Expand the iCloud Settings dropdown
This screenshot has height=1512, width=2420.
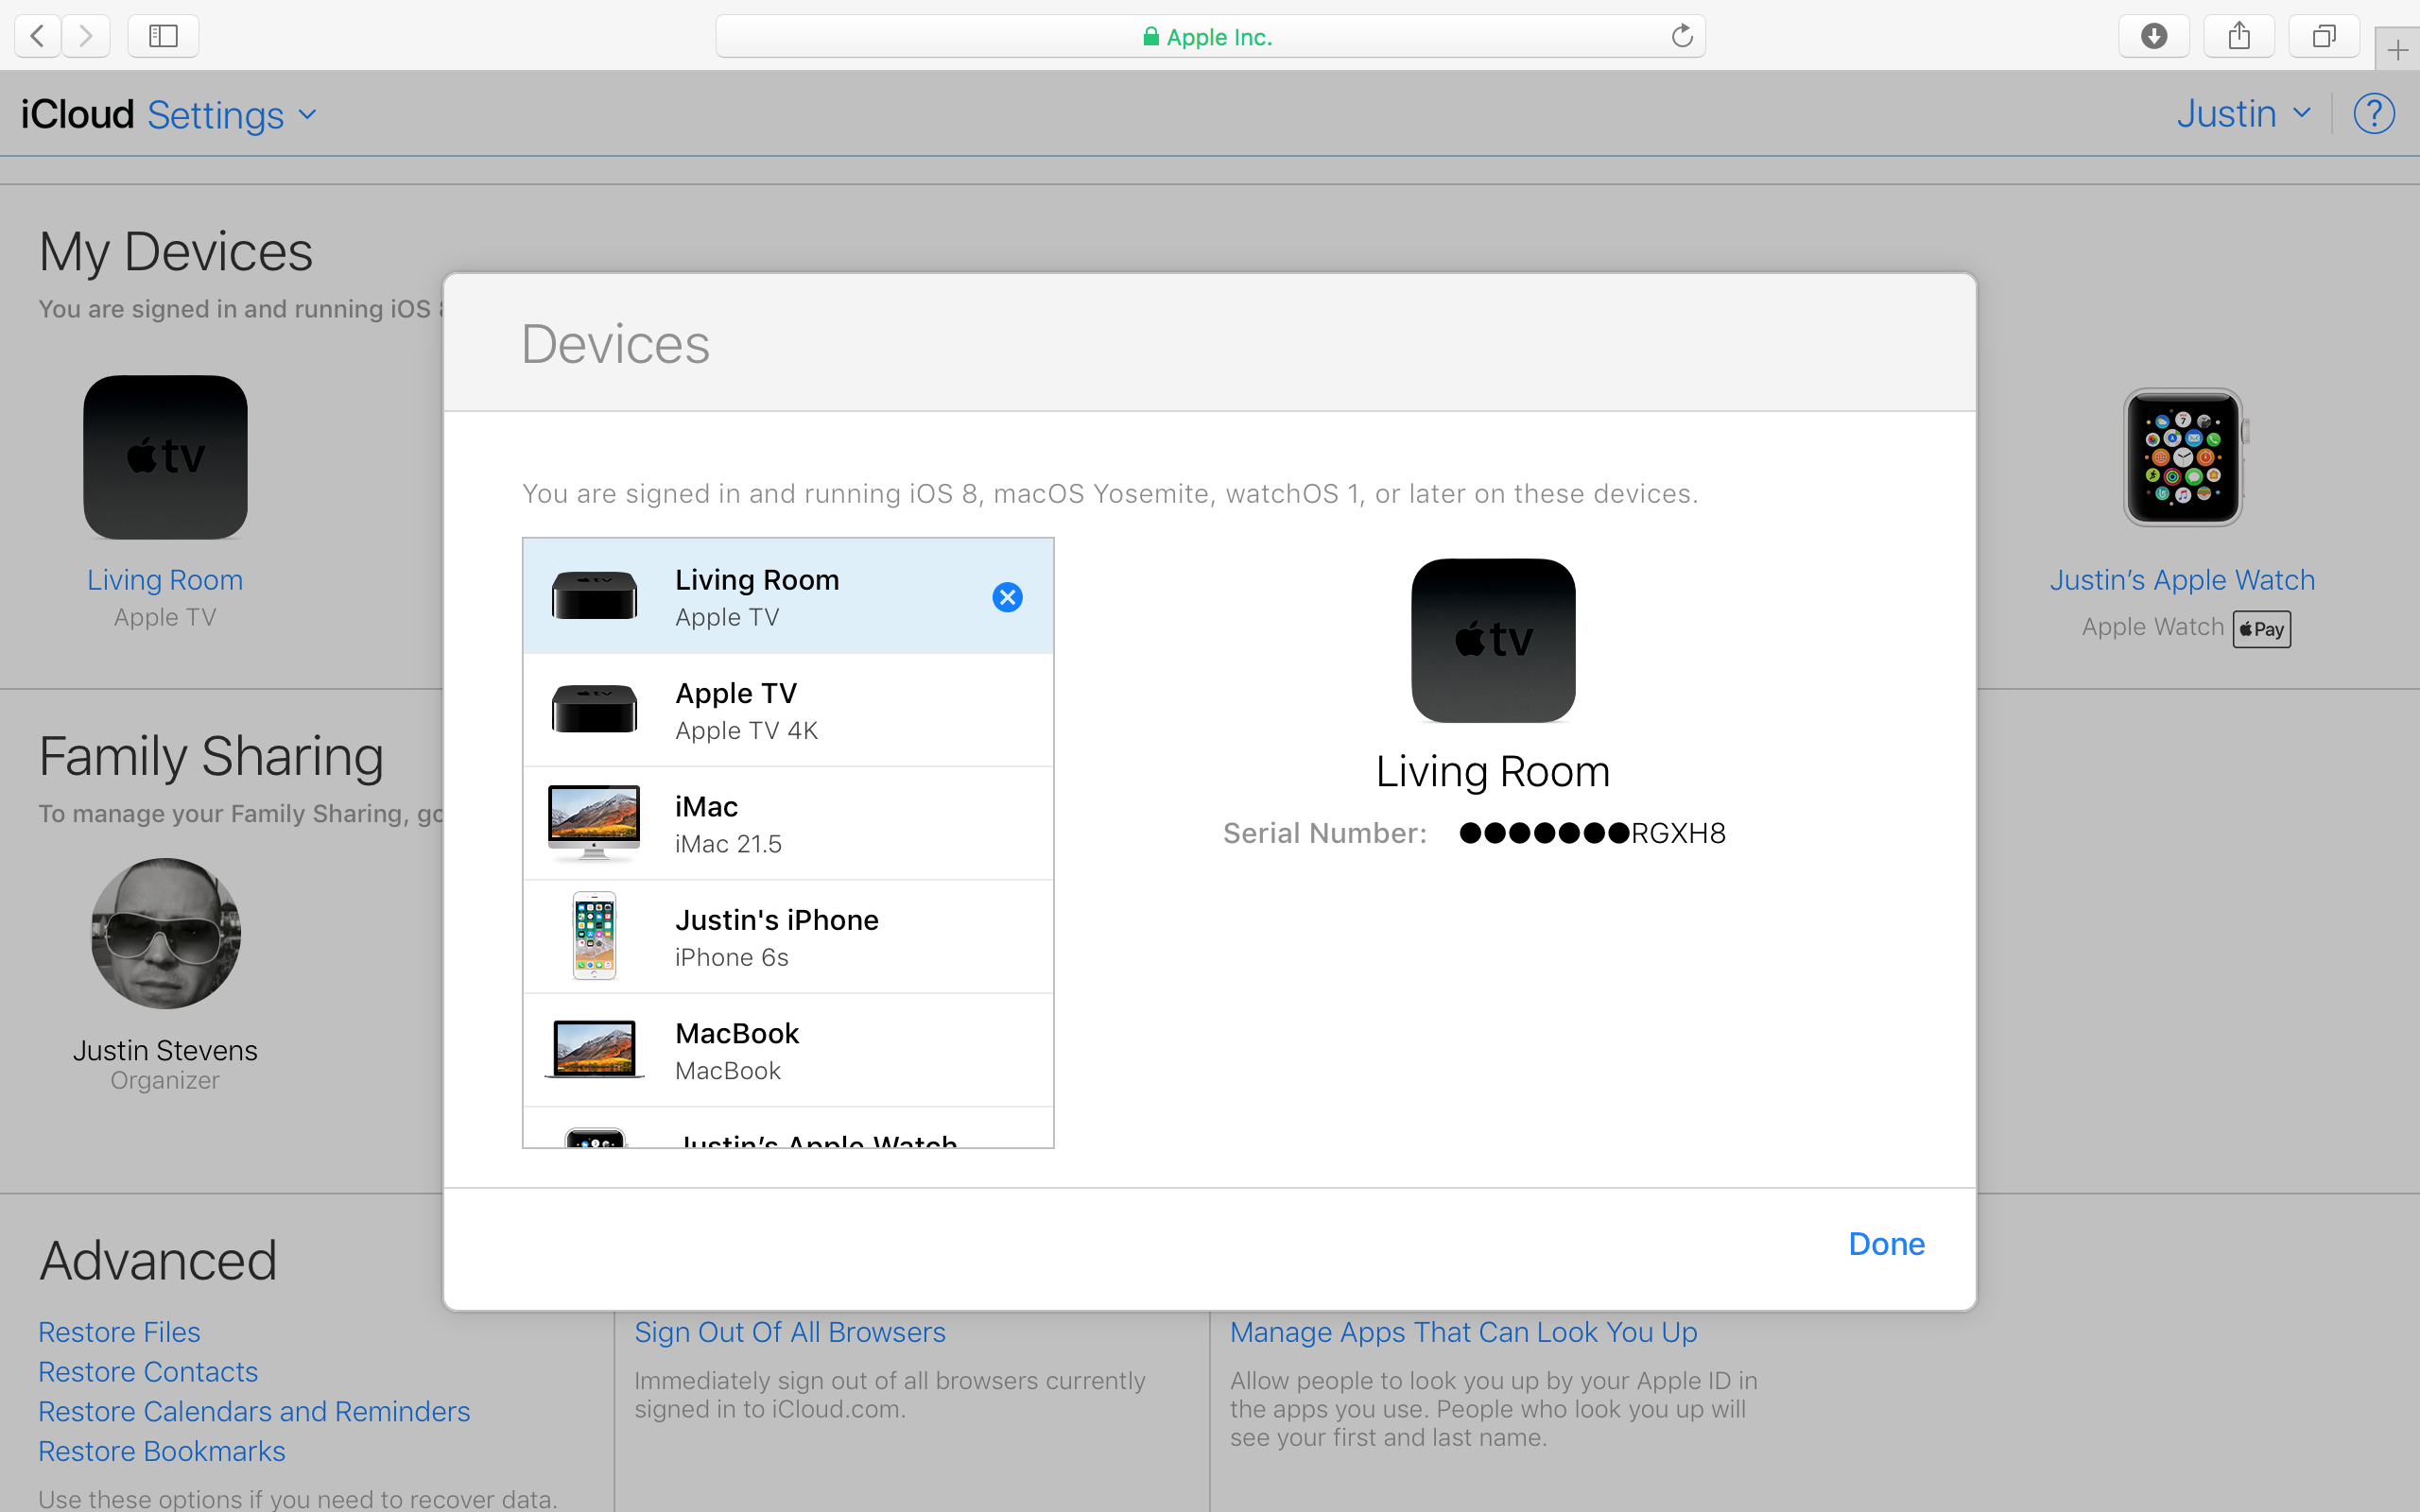click(x=232, y=115)
